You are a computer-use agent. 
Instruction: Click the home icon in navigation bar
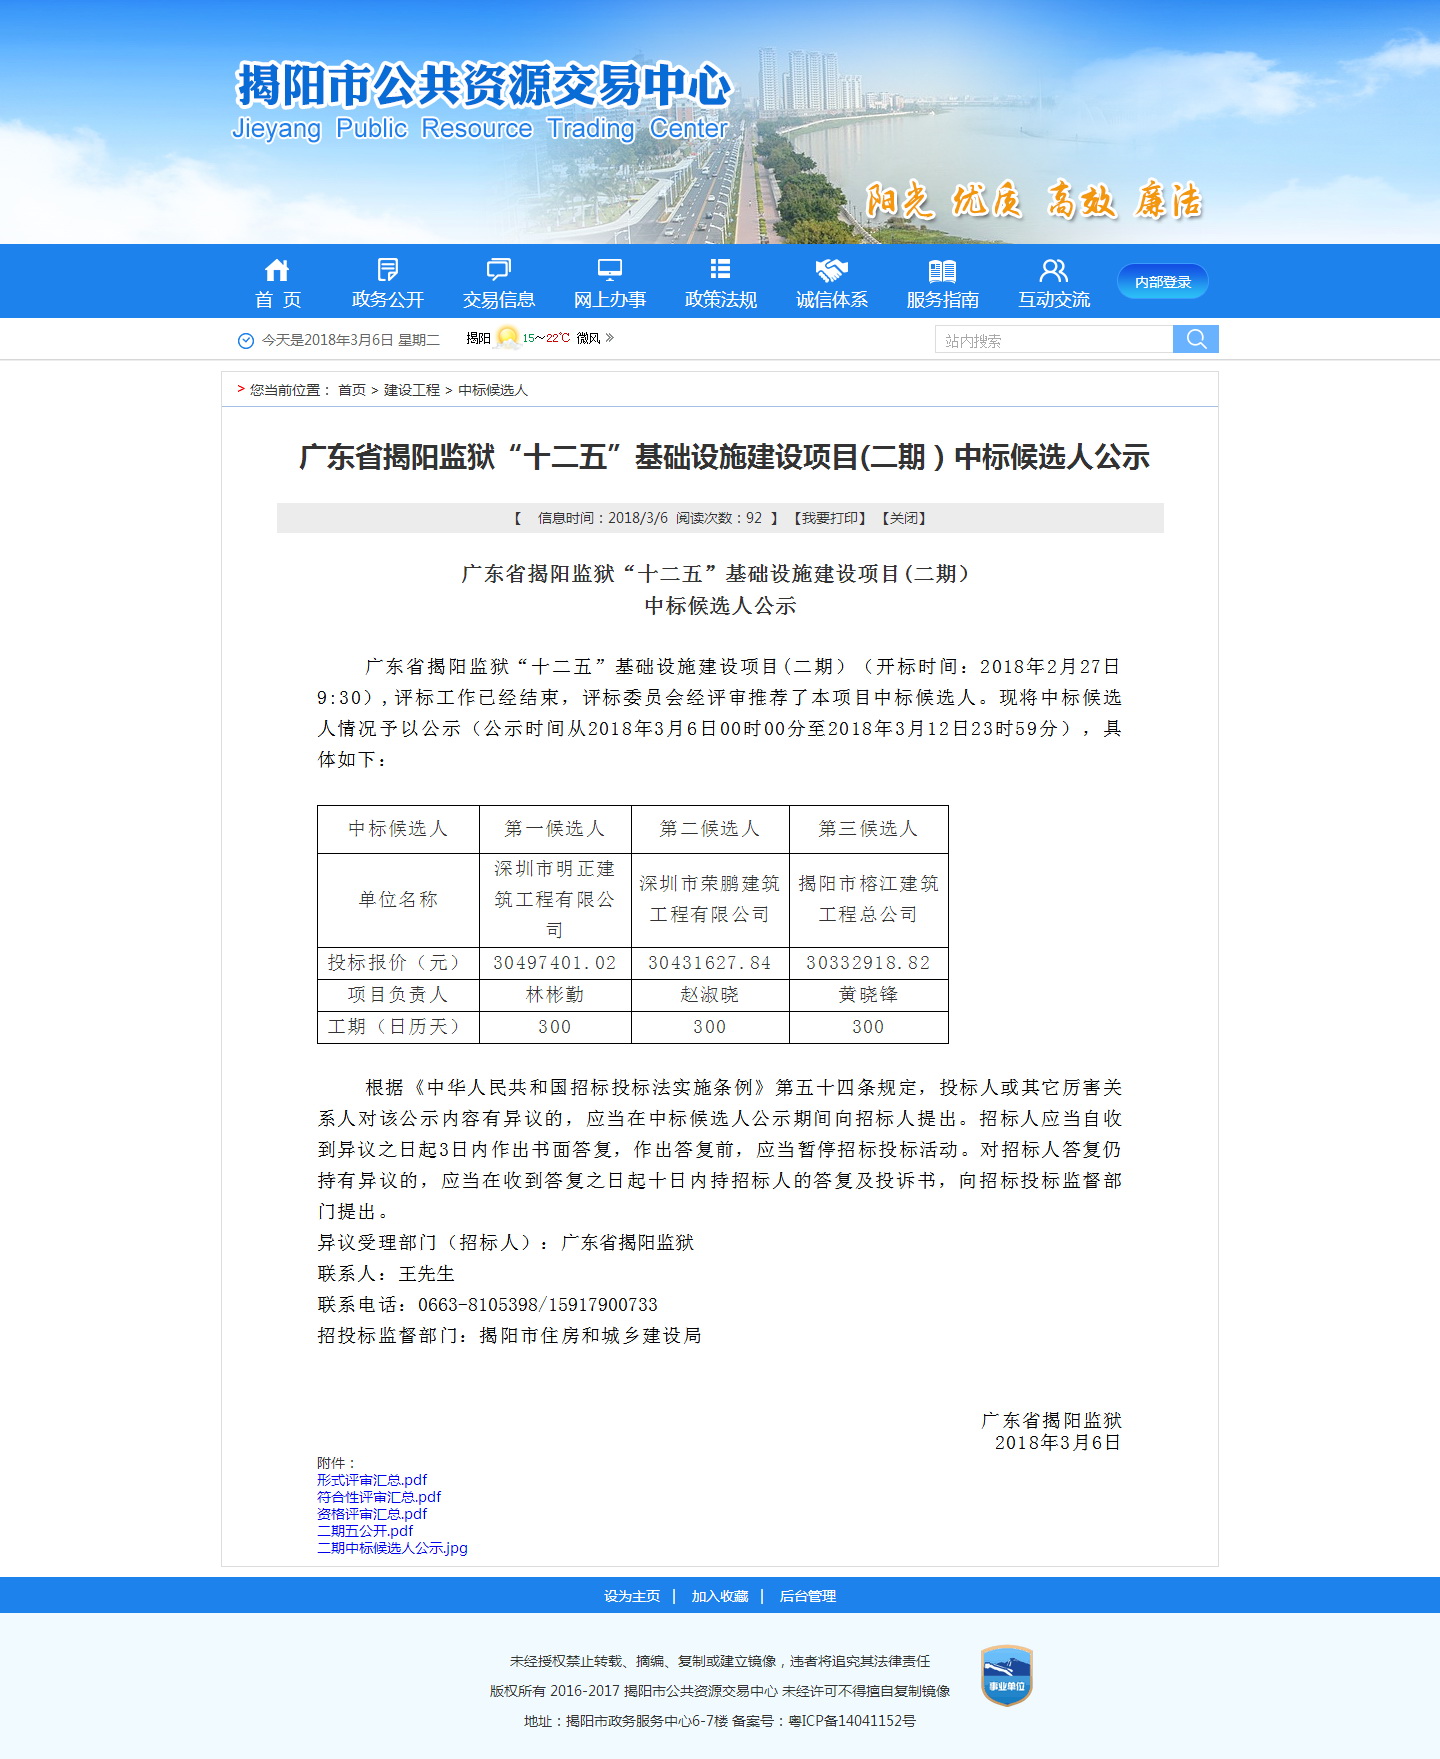tap(277, 270)
